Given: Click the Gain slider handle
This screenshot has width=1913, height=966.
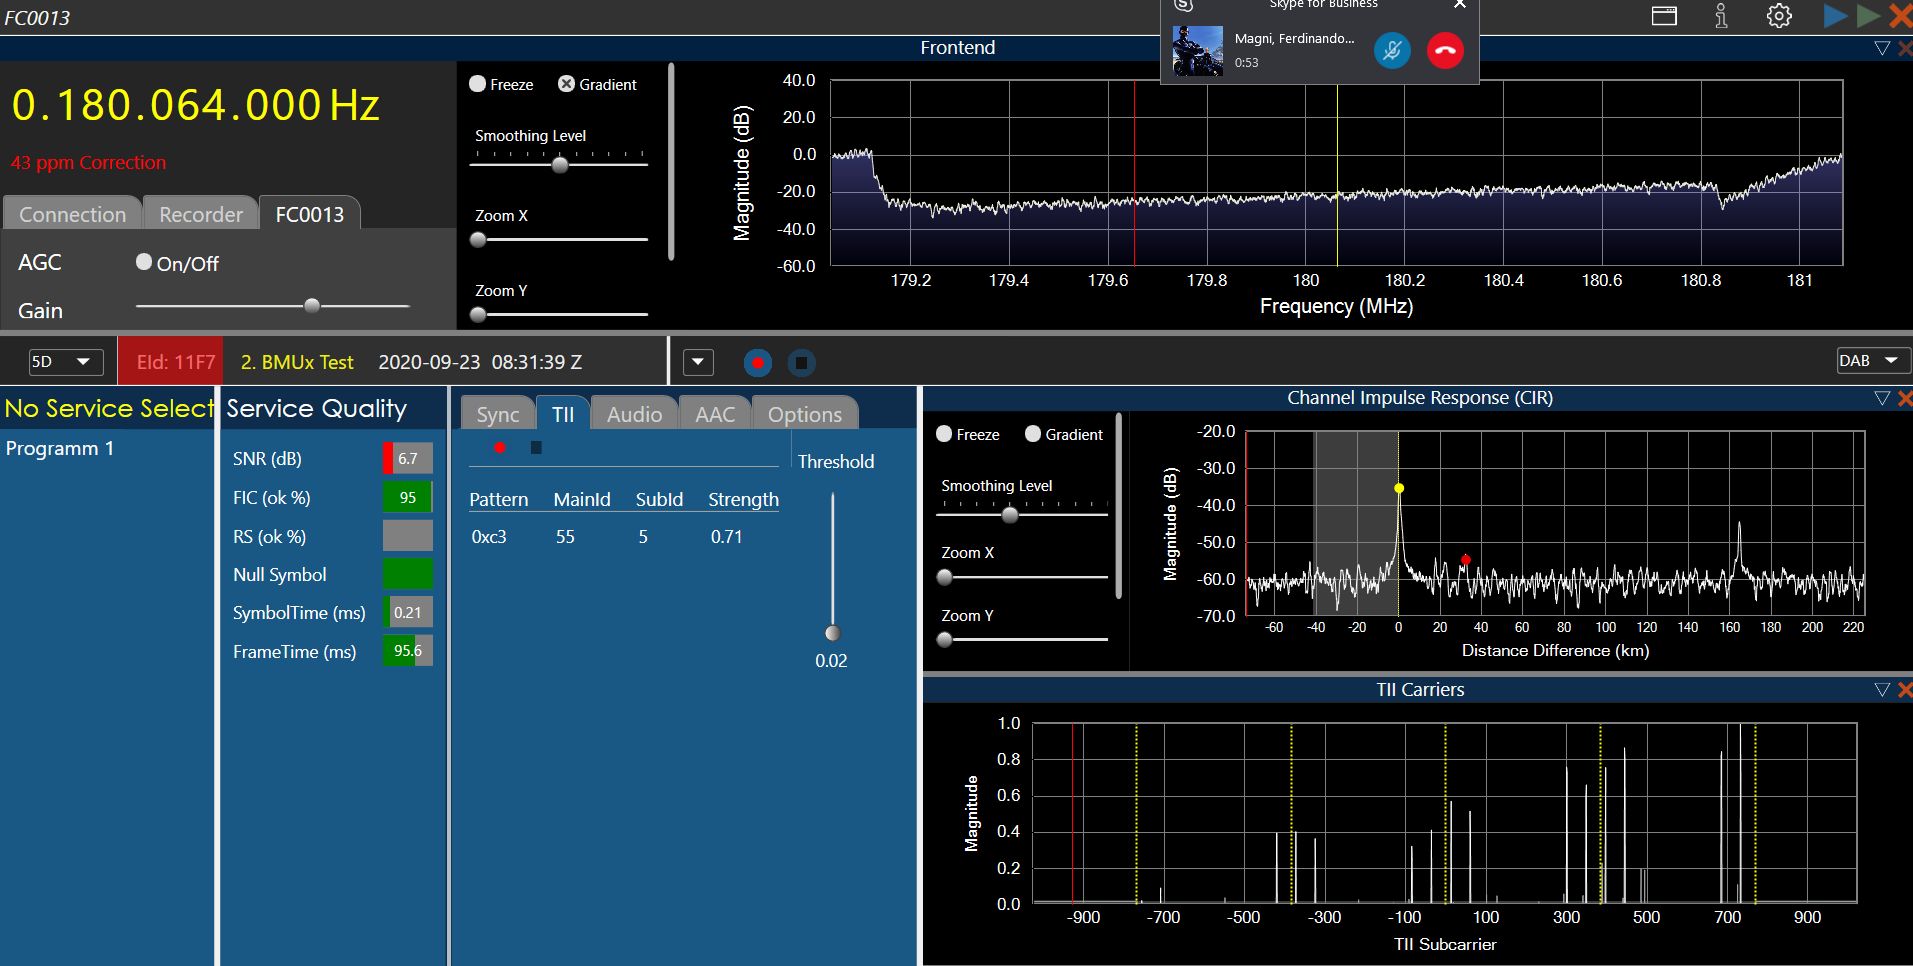Looking at the screenshot, I should tap(312, 306).
